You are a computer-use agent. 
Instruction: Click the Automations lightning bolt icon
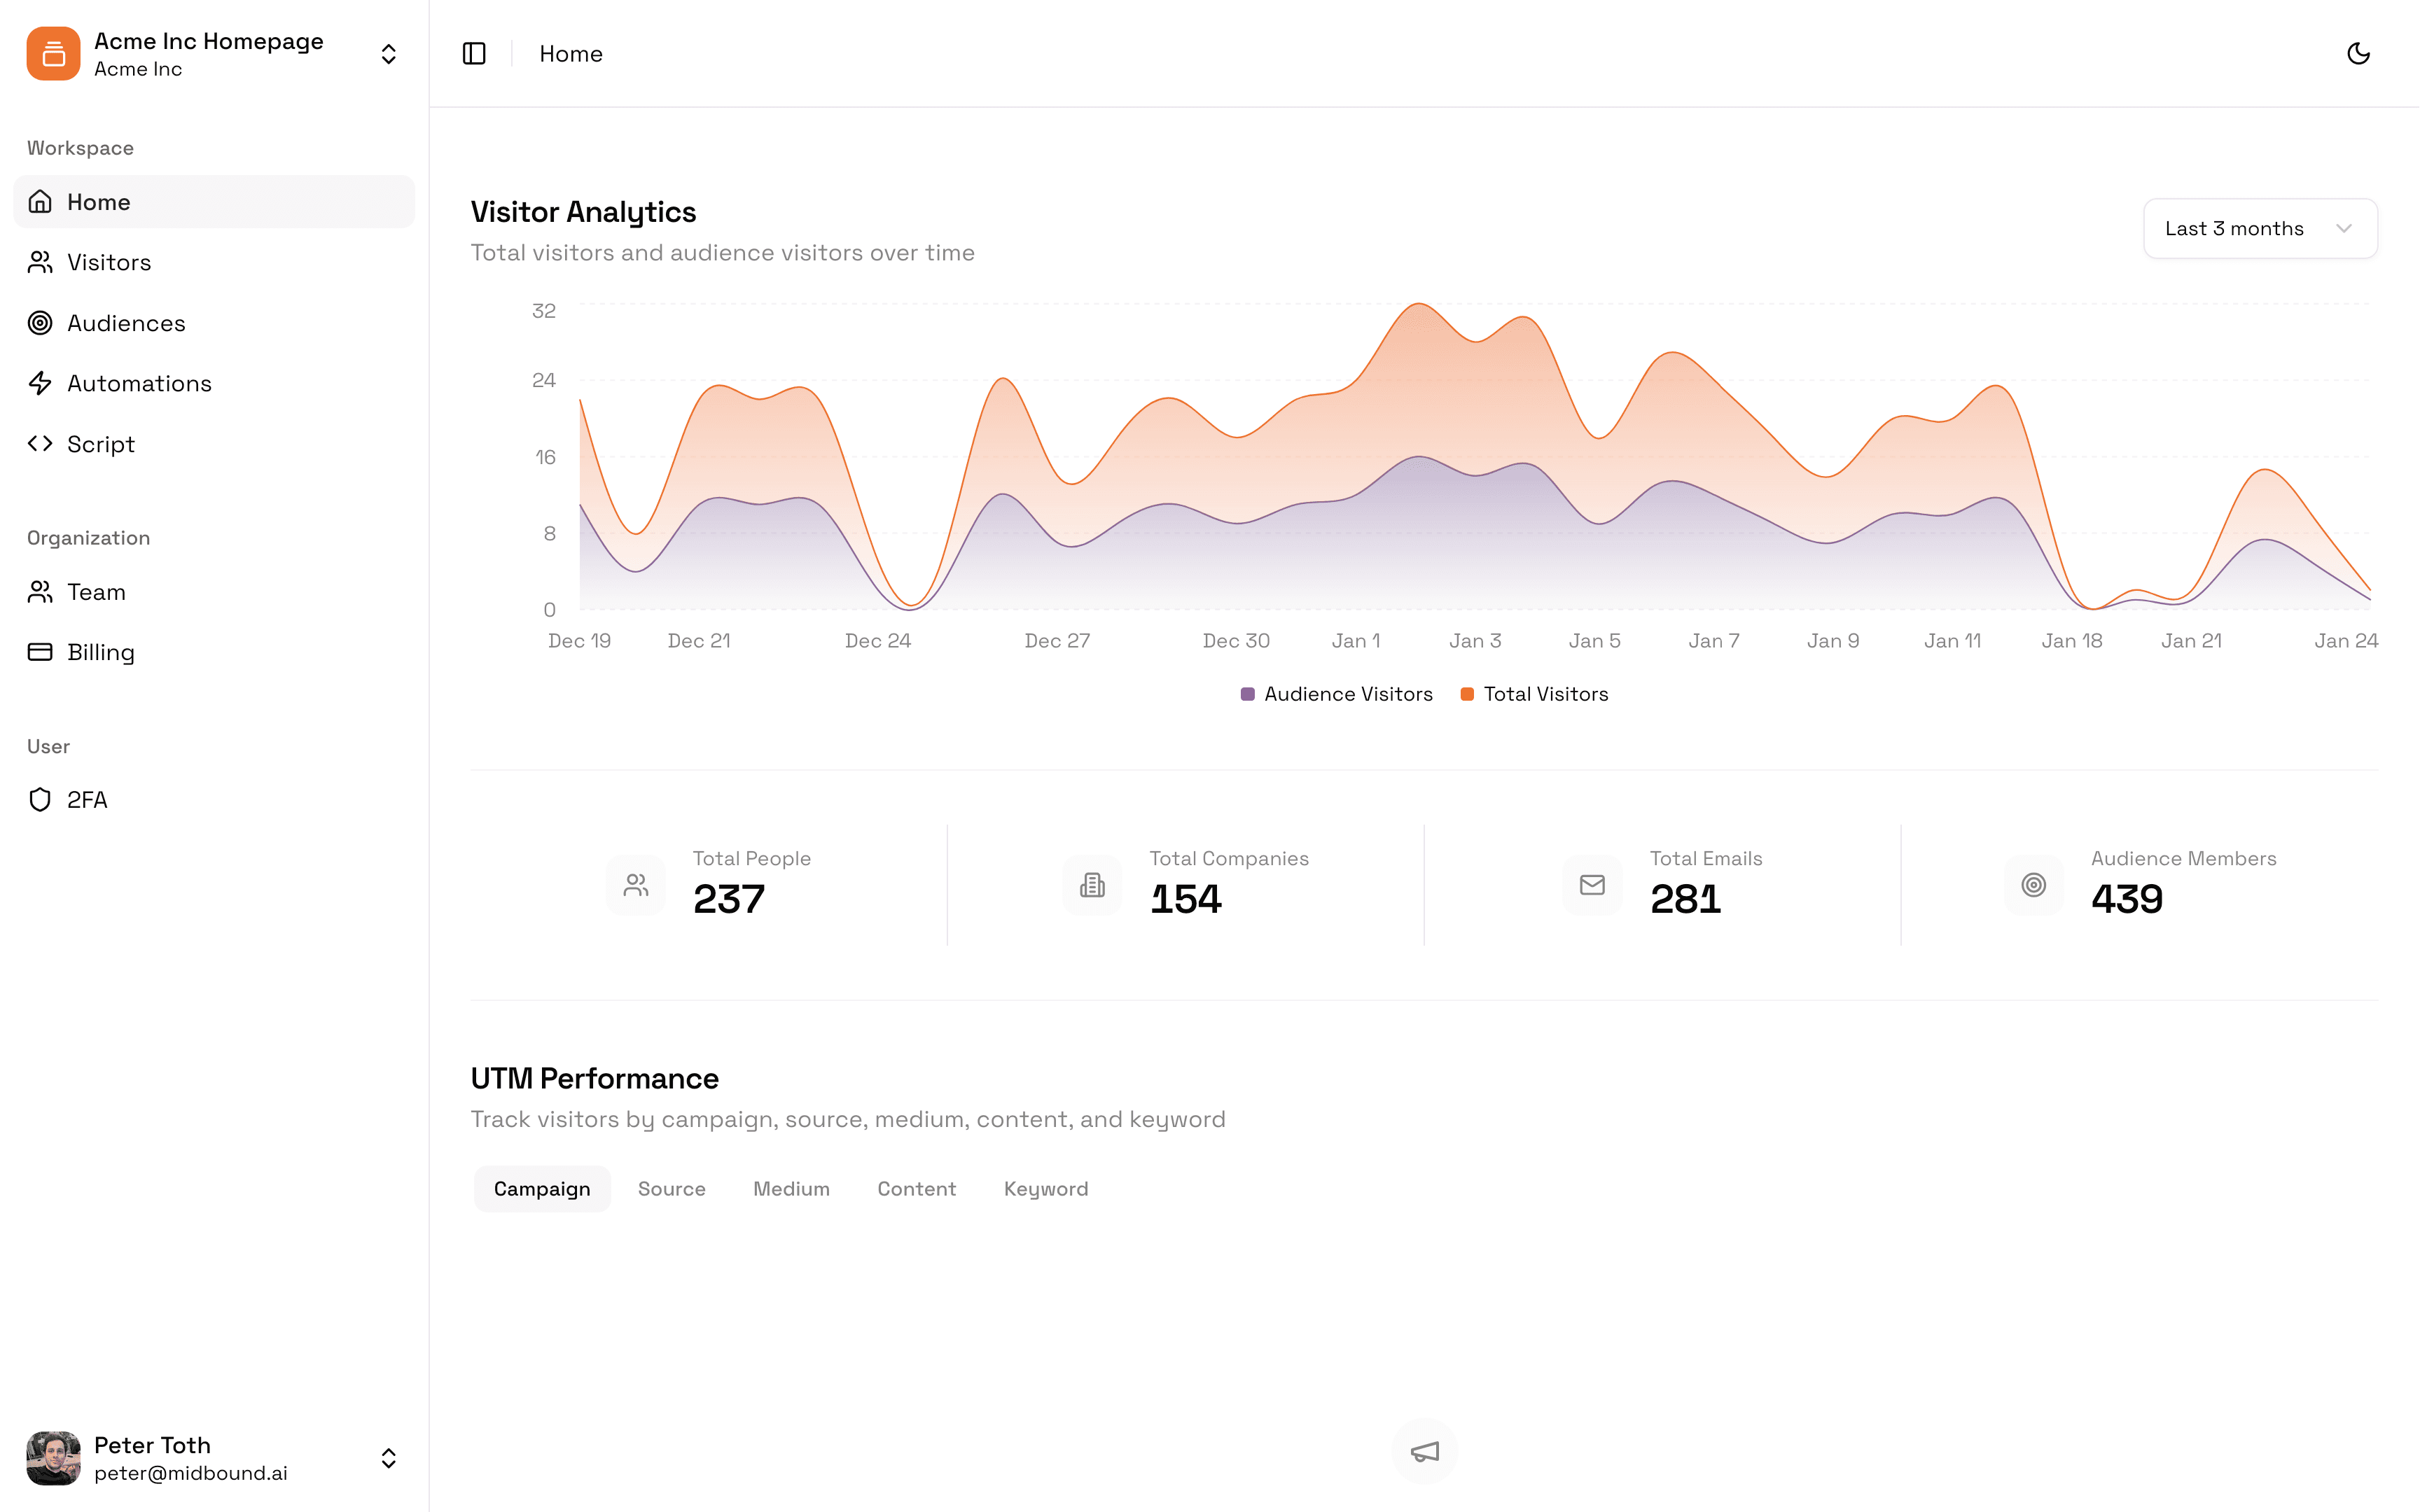[40, 383]
